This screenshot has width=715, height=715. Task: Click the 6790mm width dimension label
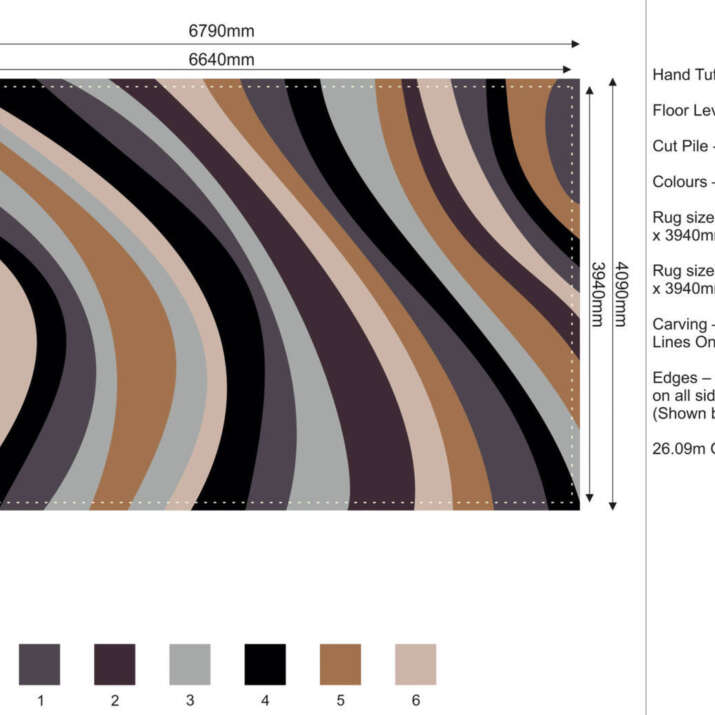coord(222,31)
